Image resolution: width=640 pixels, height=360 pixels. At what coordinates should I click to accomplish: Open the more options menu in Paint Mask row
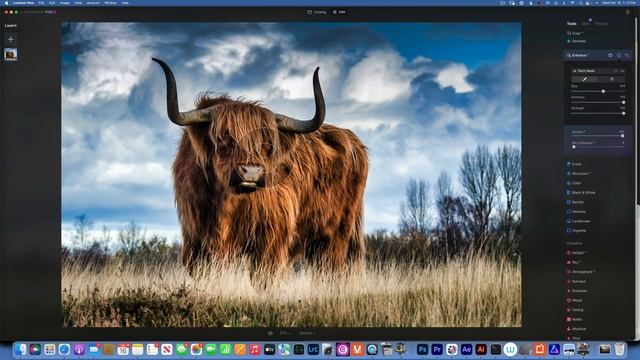(x=622, y=71)
